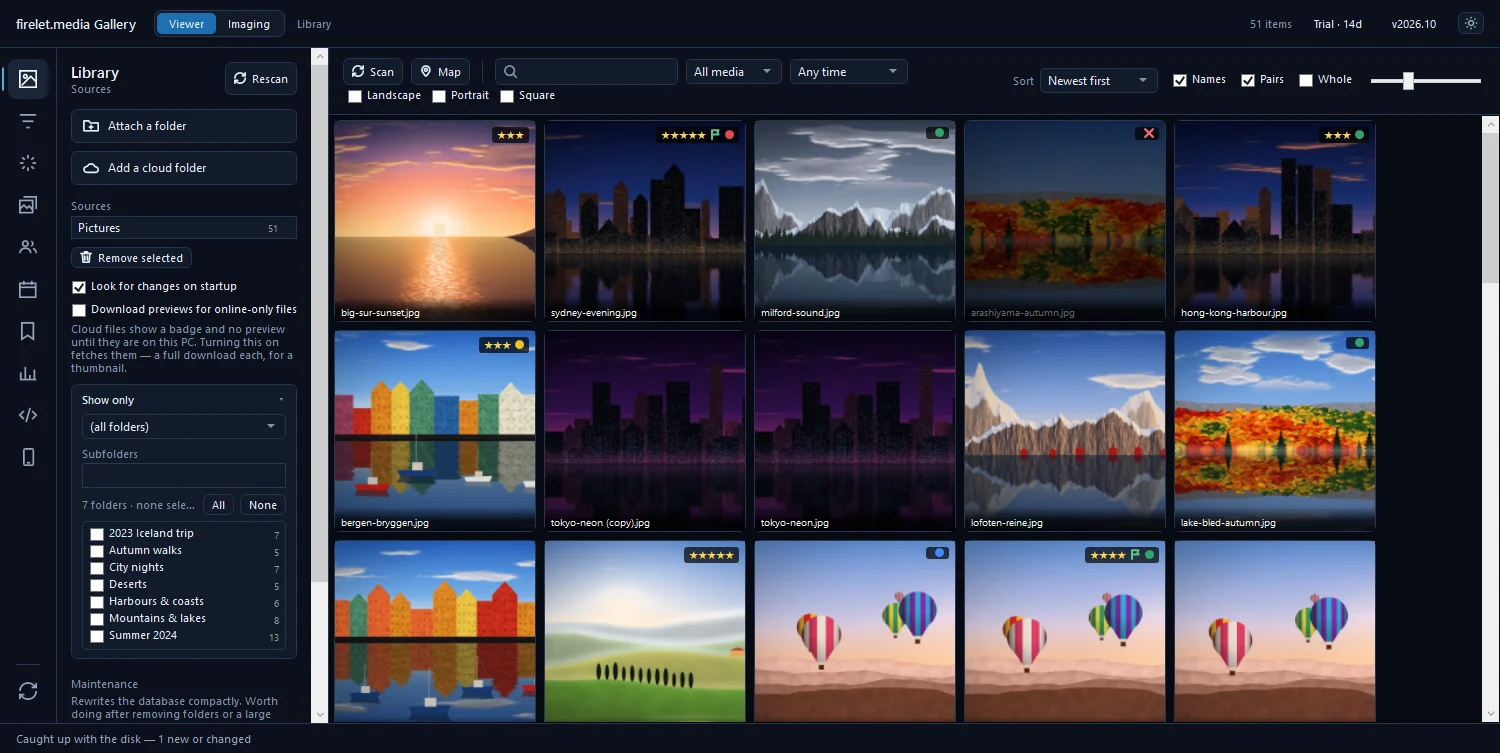Open the mobile device icon in the sidebar

[x=28, y=457]
